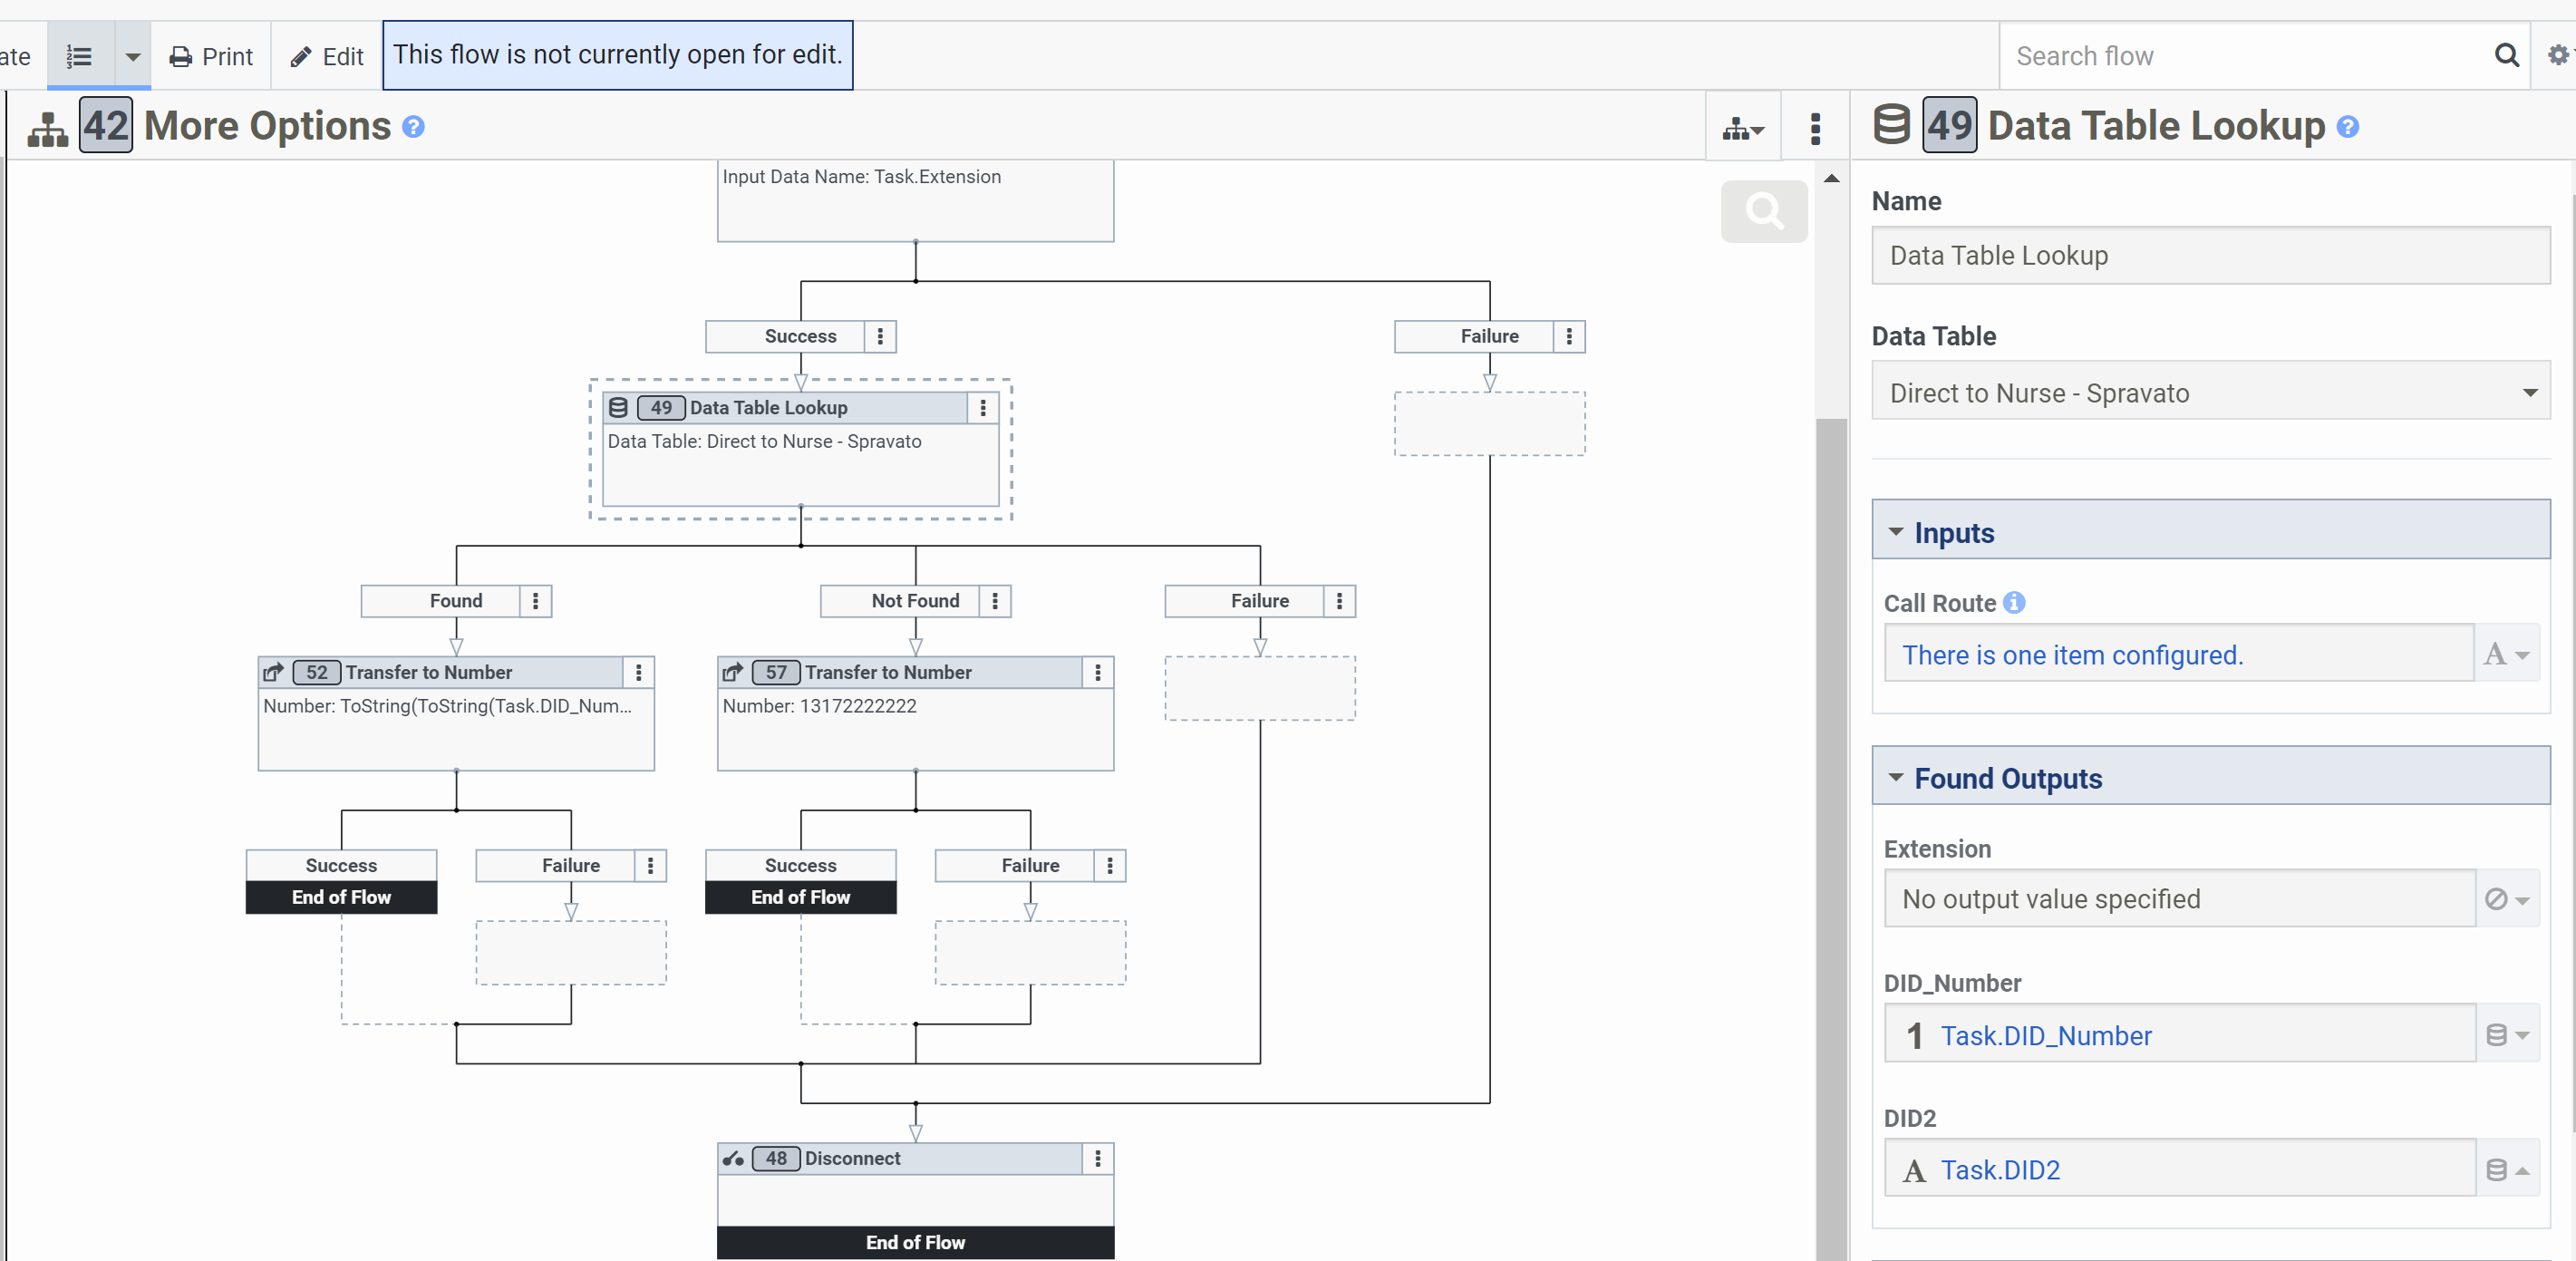Click the Task.DID2 value

2000,1170
